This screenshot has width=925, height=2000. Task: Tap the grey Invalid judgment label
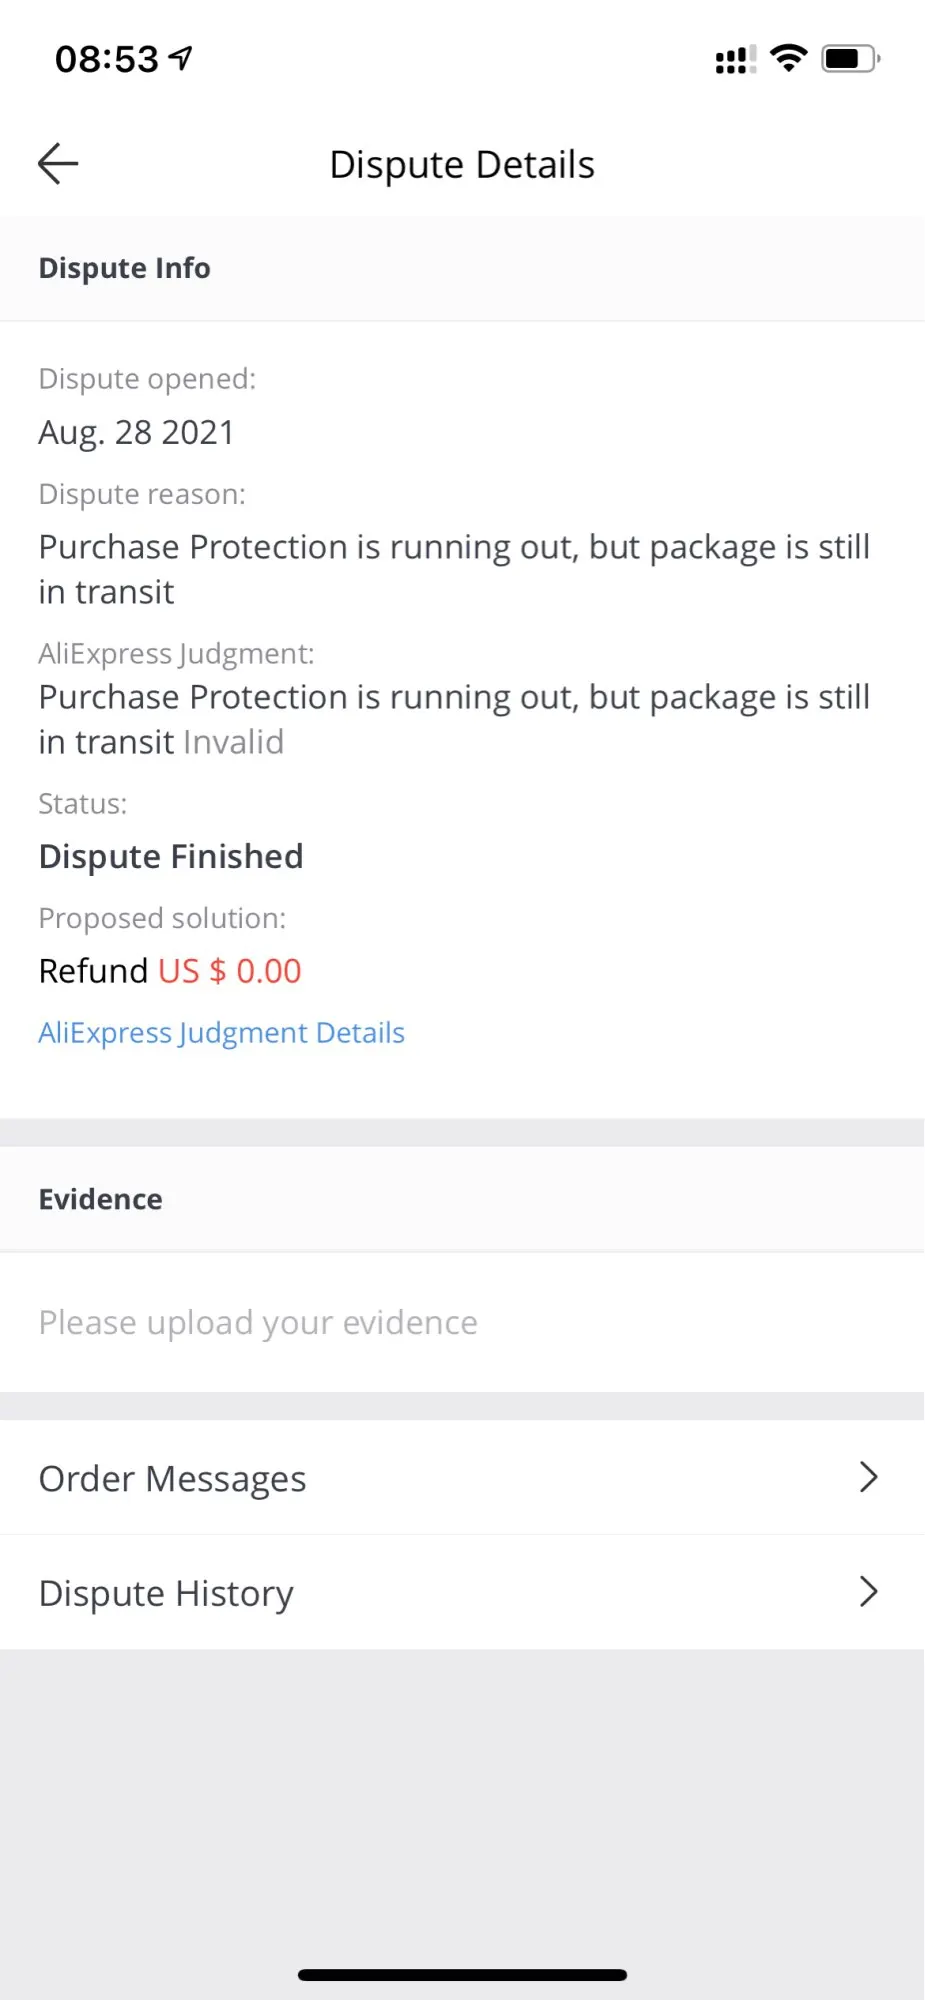coord(233,742)
